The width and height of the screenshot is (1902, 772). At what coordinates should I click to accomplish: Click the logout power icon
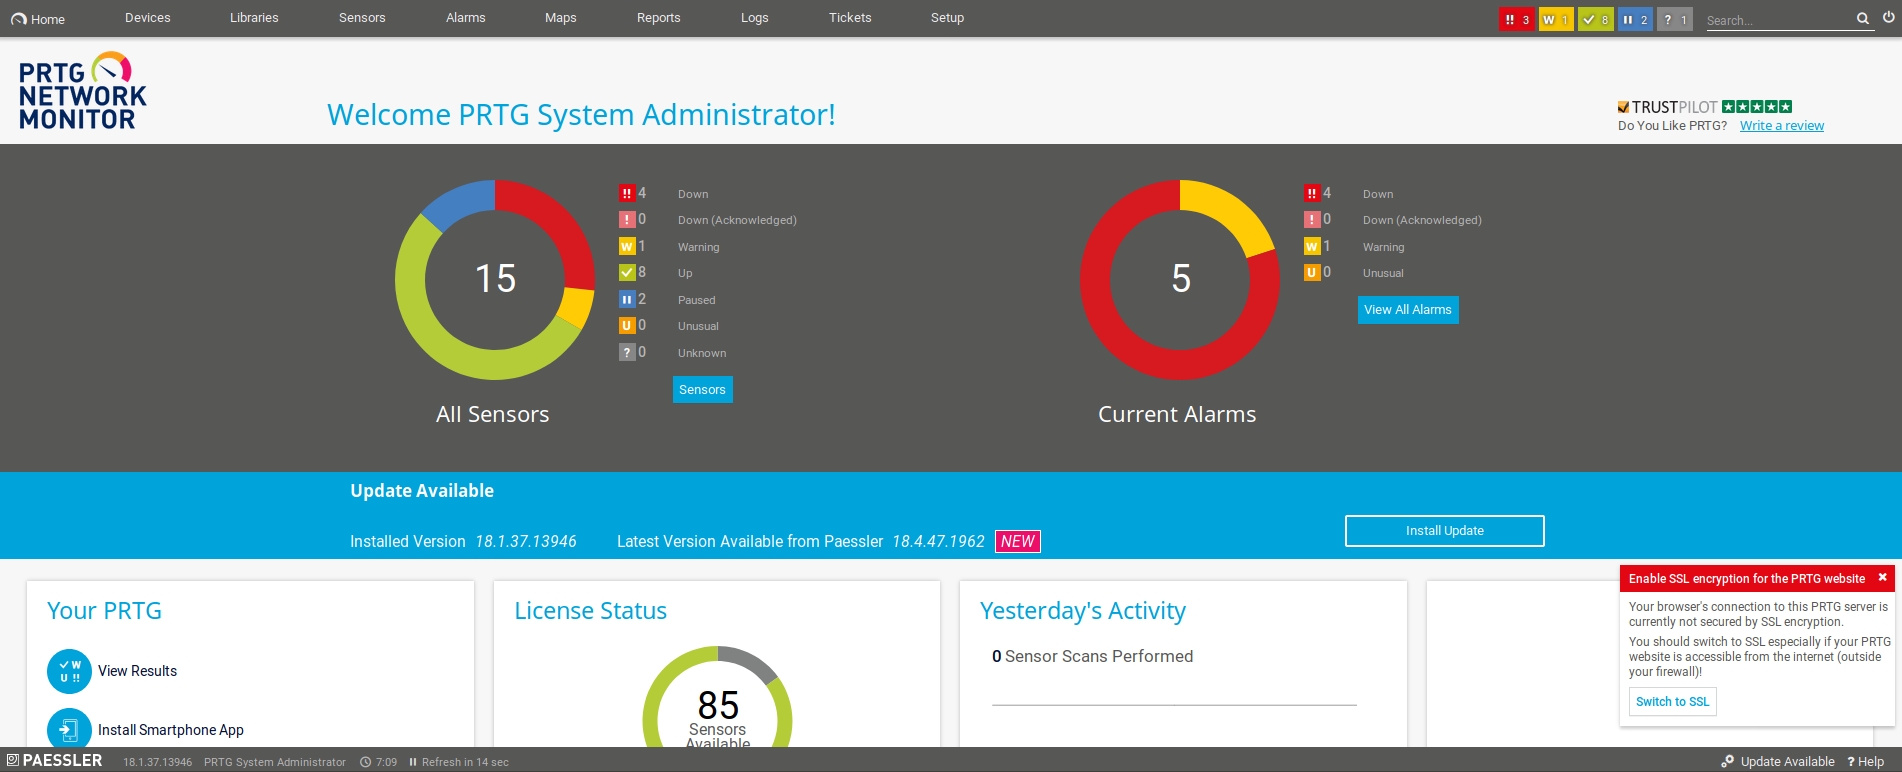(x=1889, y=17)
